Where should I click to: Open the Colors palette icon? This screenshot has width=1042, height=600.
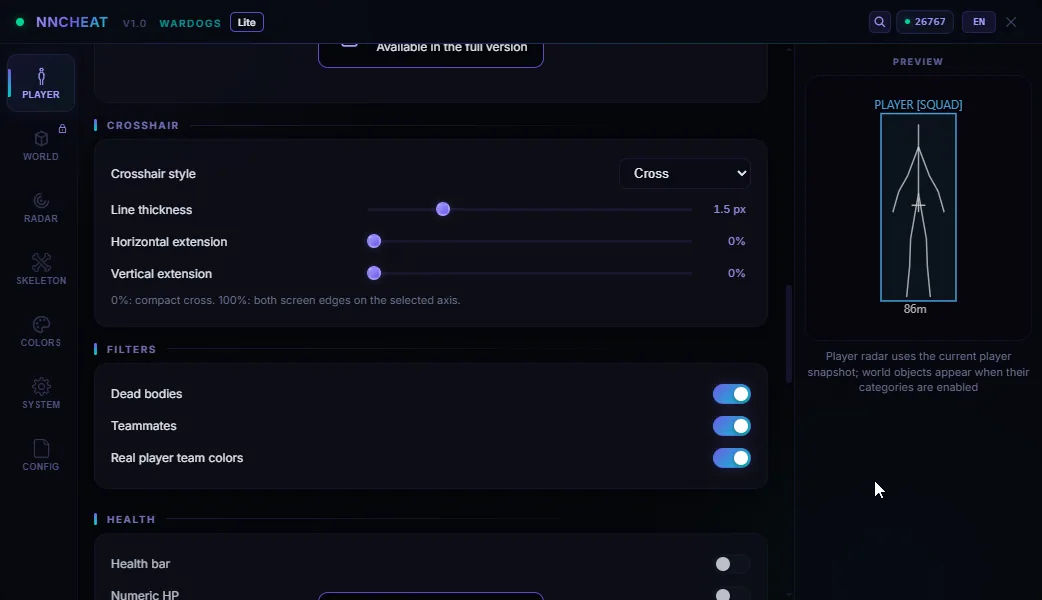(x=41, y=324)
